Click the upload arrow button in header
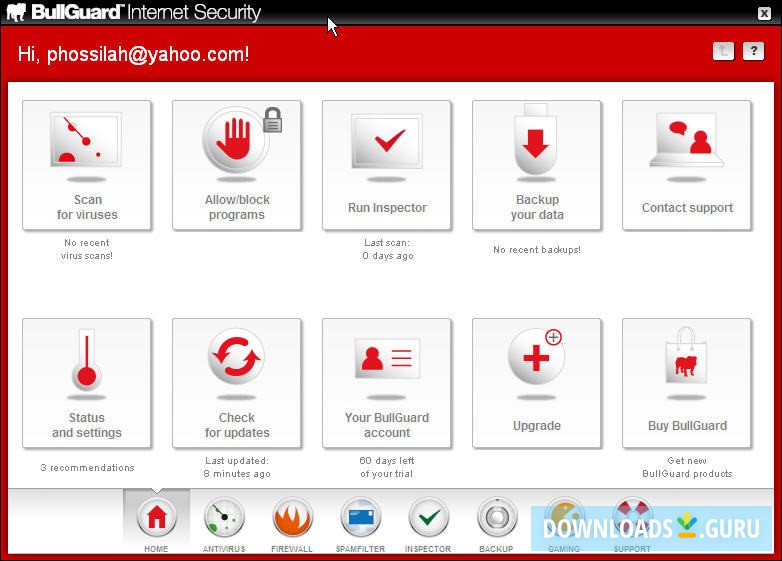 tap(723, 50)
